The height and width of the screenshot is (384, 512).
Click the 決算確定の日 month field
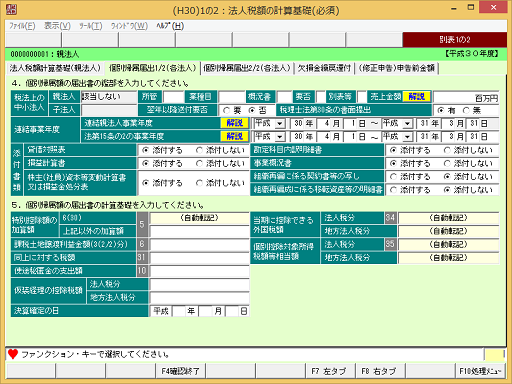[x=205, y=311]
